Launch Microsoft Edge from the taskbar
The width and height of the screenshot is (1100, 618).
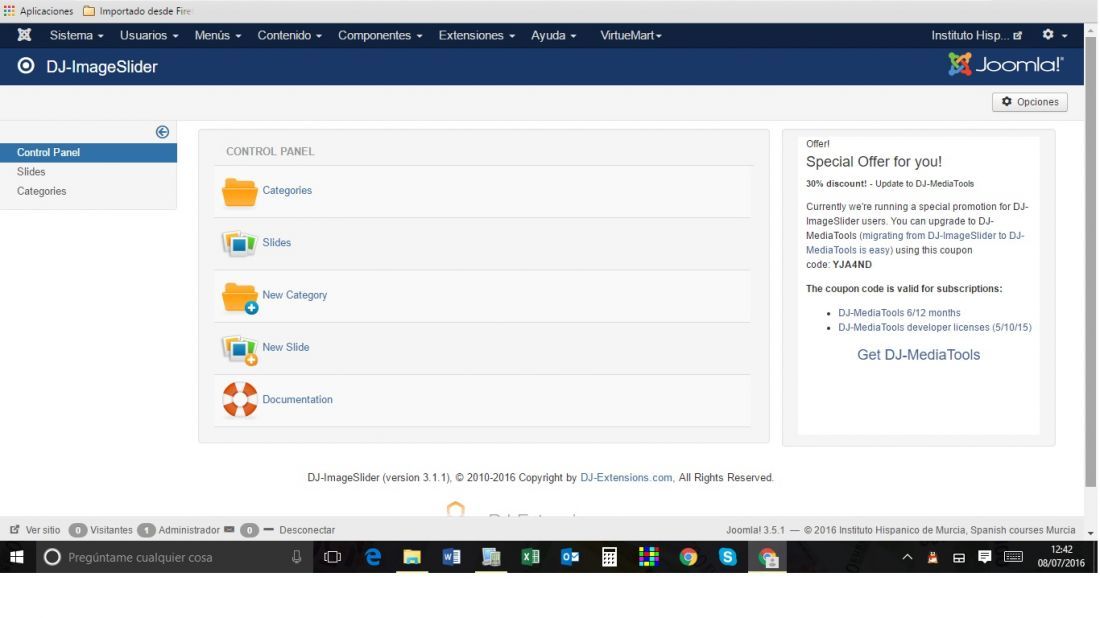(x=373, y=557)
